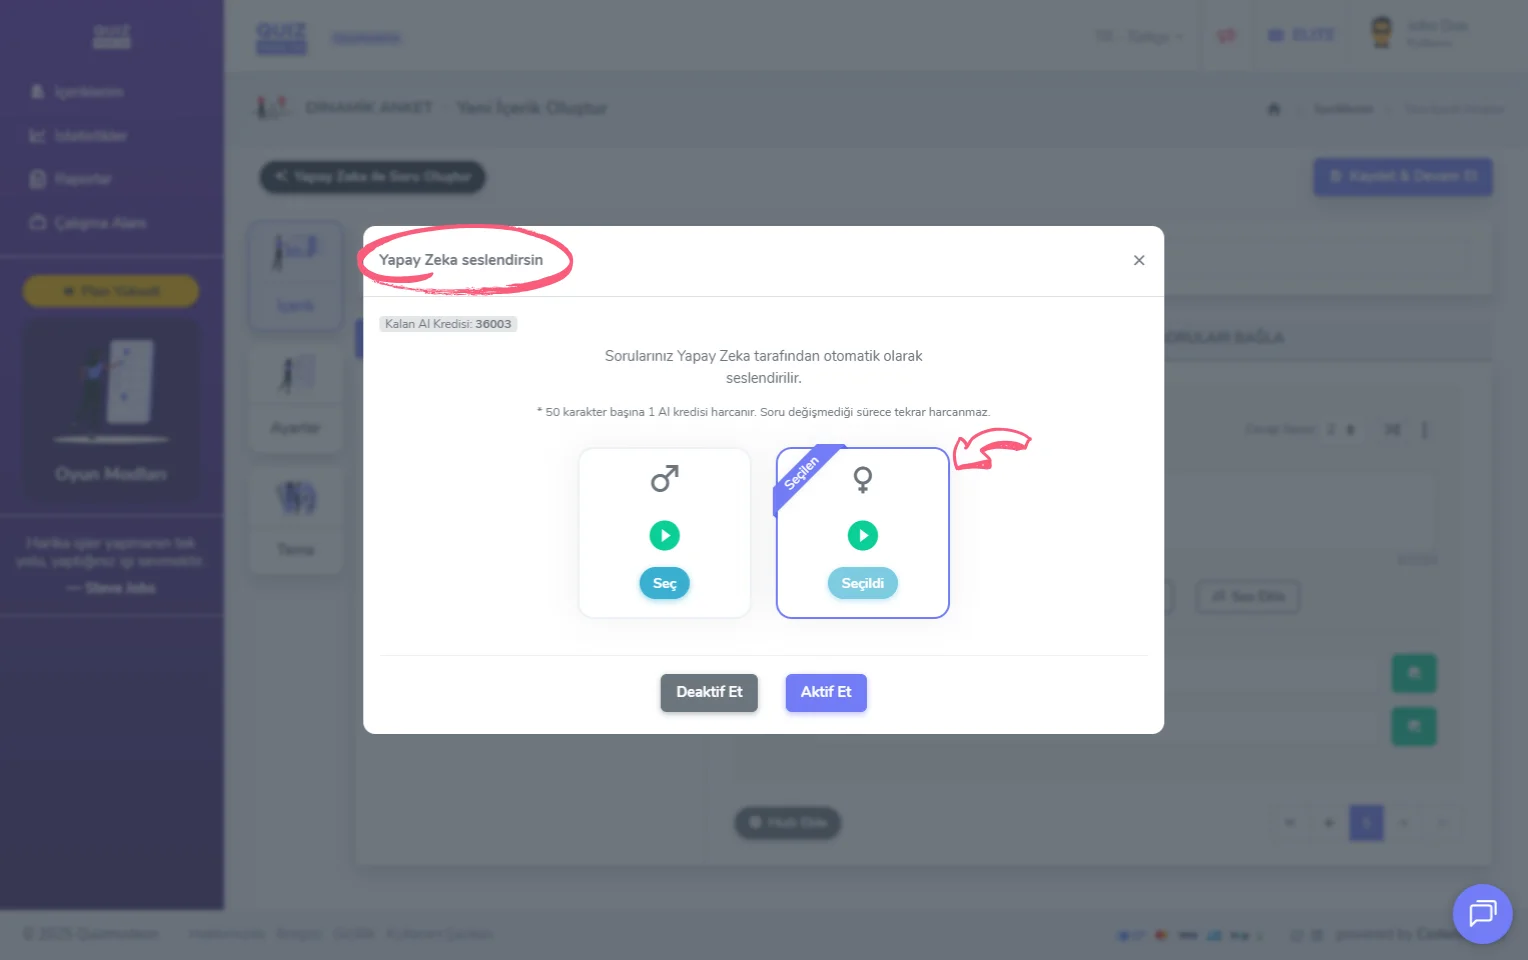Play the male voice sample
This screenshot has width=1528, height=960.
tap(664, 536)
